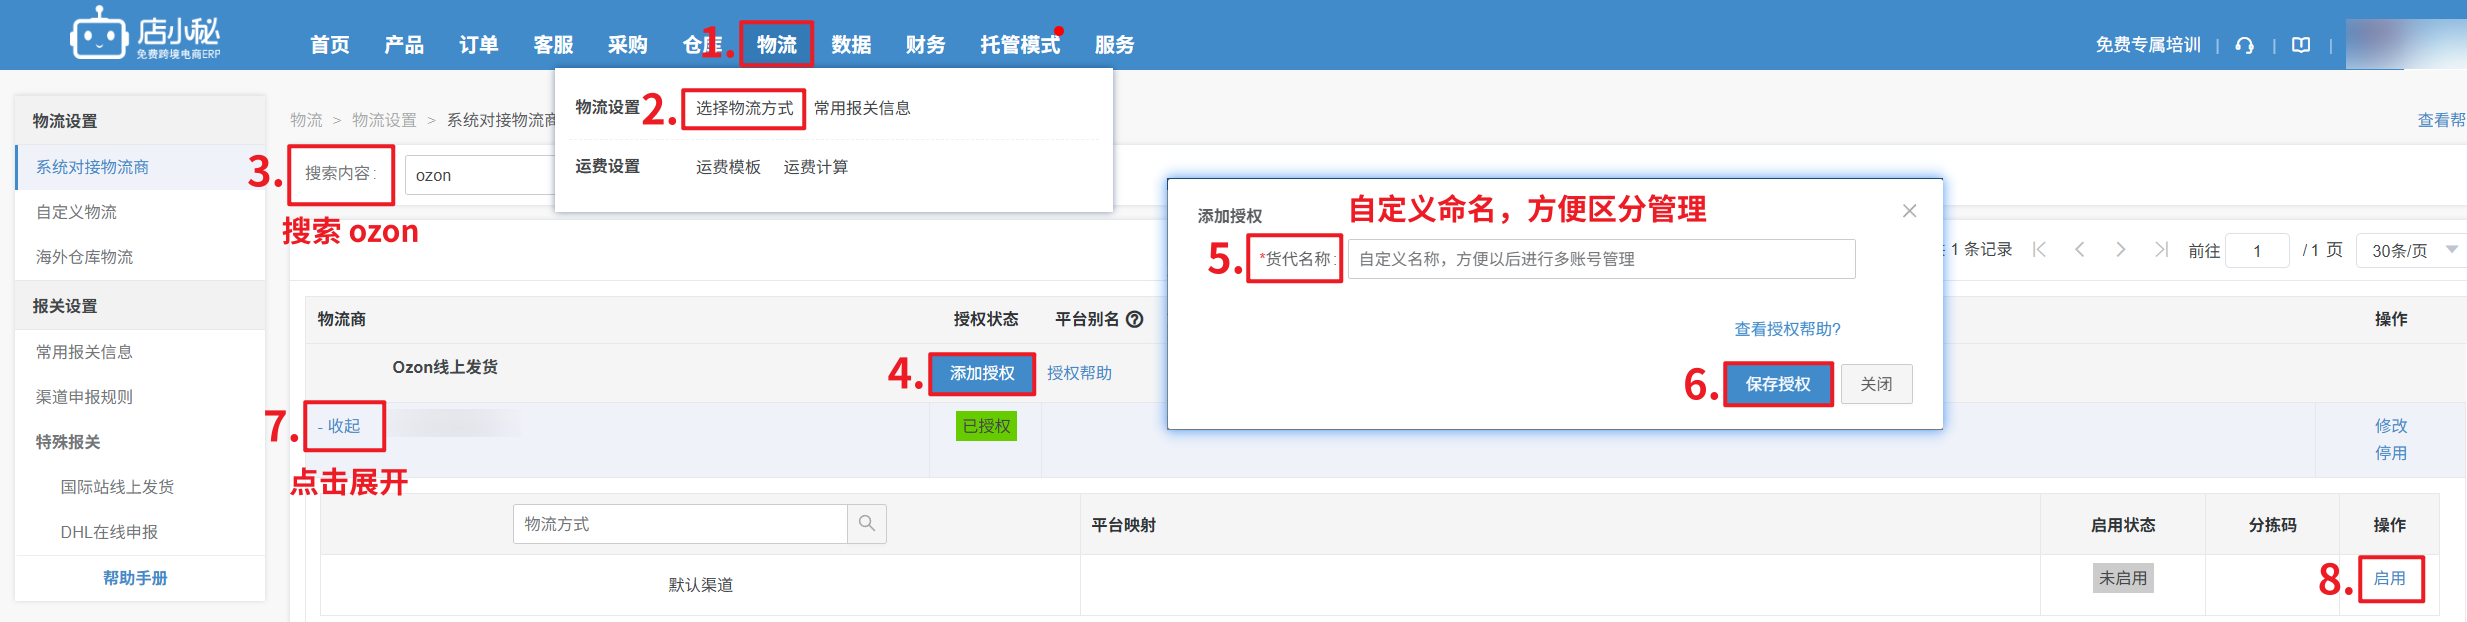Open 服务 menu in top navigation
This screenshot has height=622, width=2467.
(x=1115, y=45)
